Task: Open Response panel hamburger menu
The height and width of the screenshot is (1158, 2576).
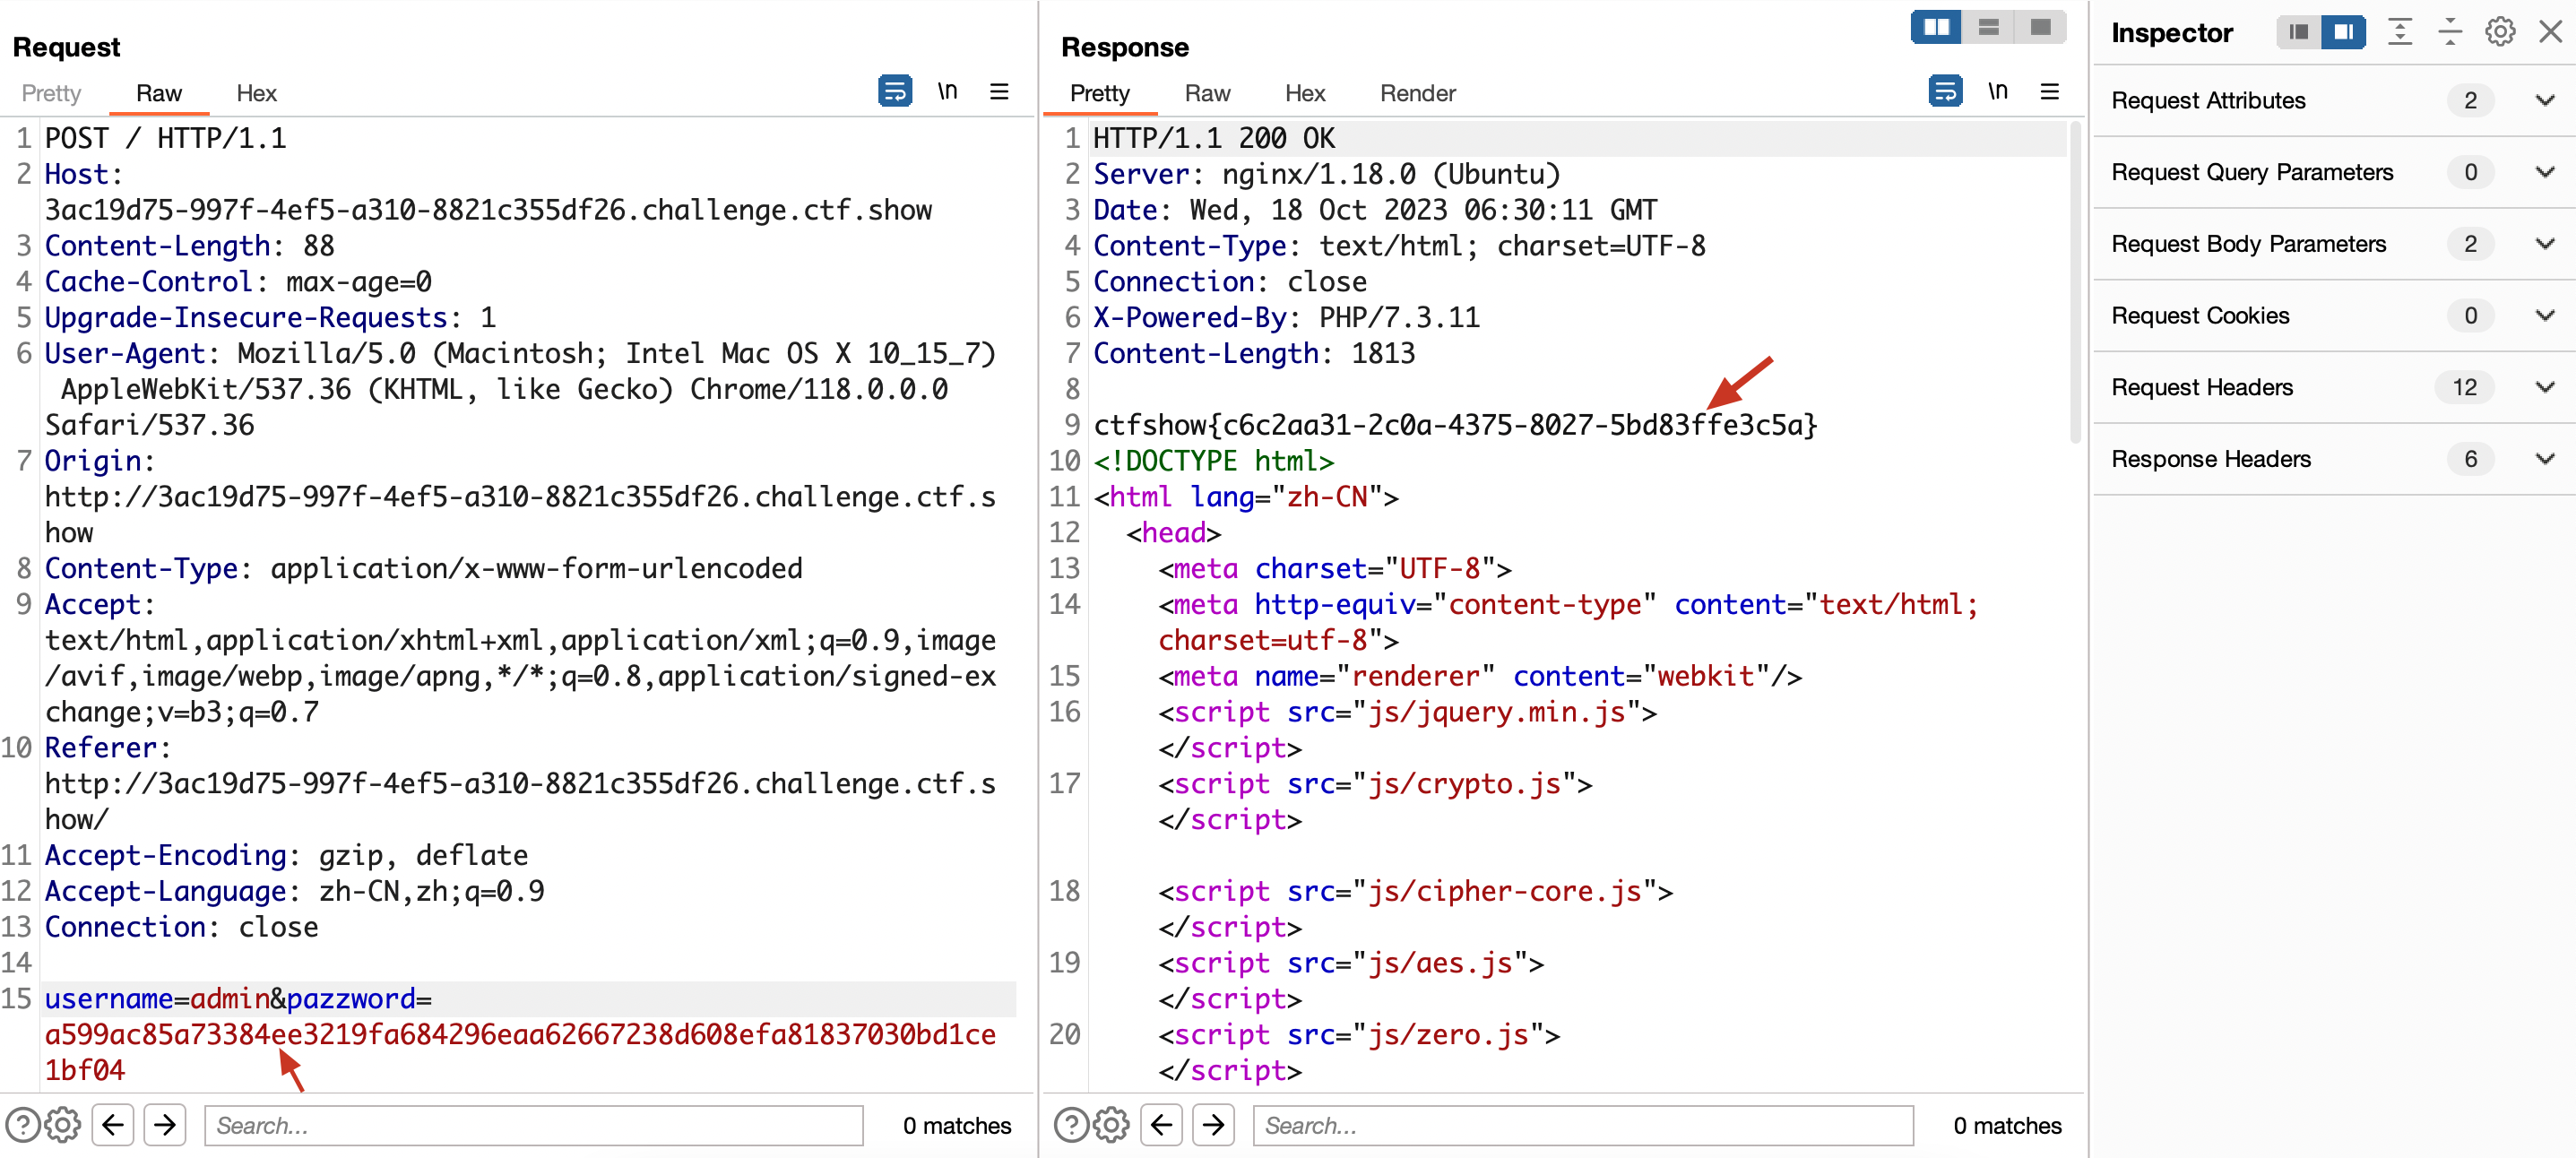Action: [x=2049, y=92]
